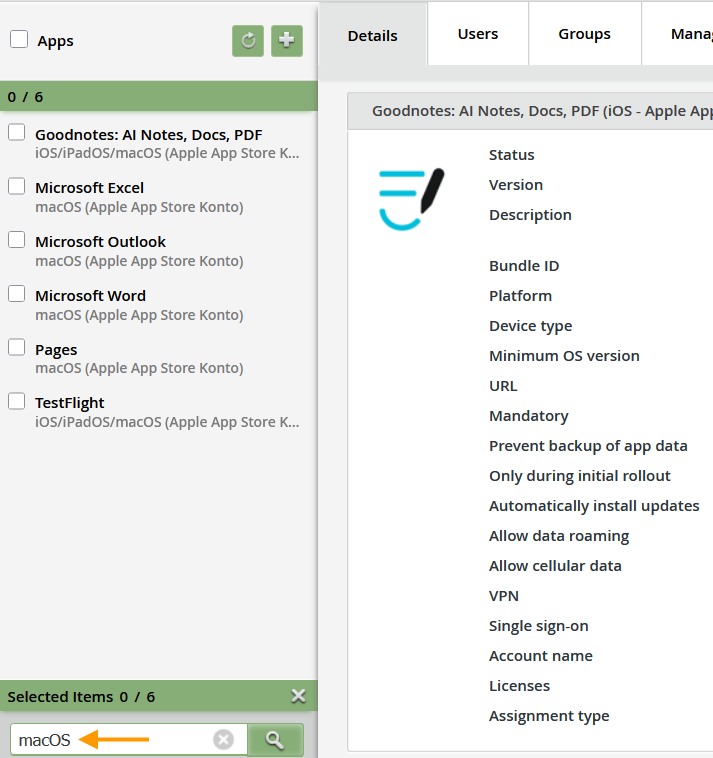
Task: Click Automatically install updates label
Action: pos(594,506)
